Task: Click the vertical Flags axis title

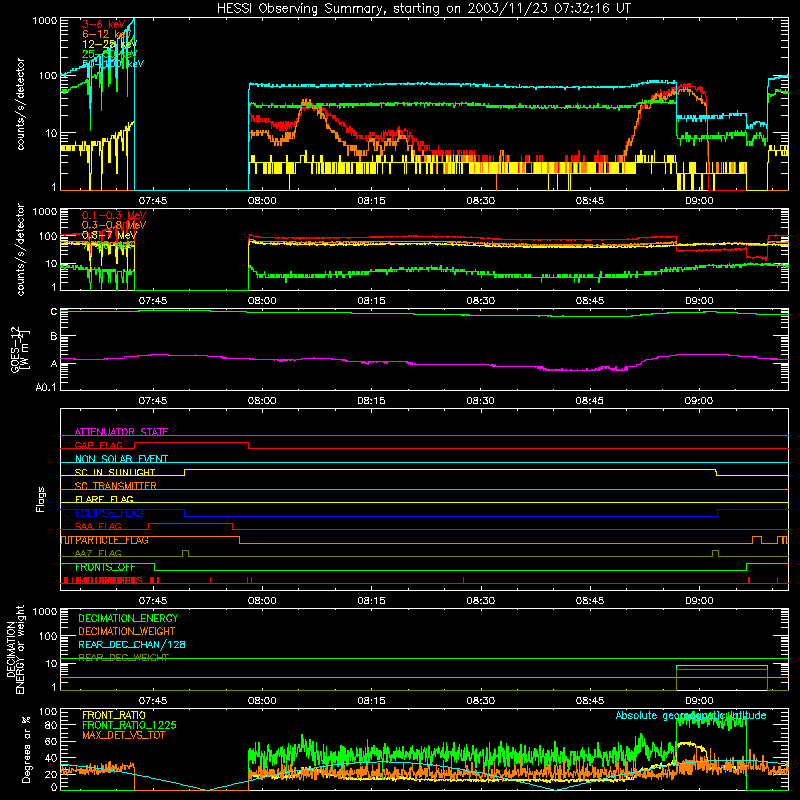Action: tap(40, 499)
